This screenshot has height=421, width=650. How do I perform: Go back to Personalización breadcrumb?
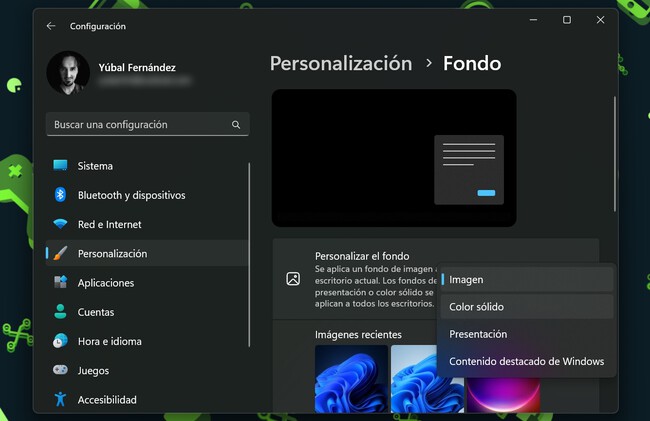coord(341,63)
